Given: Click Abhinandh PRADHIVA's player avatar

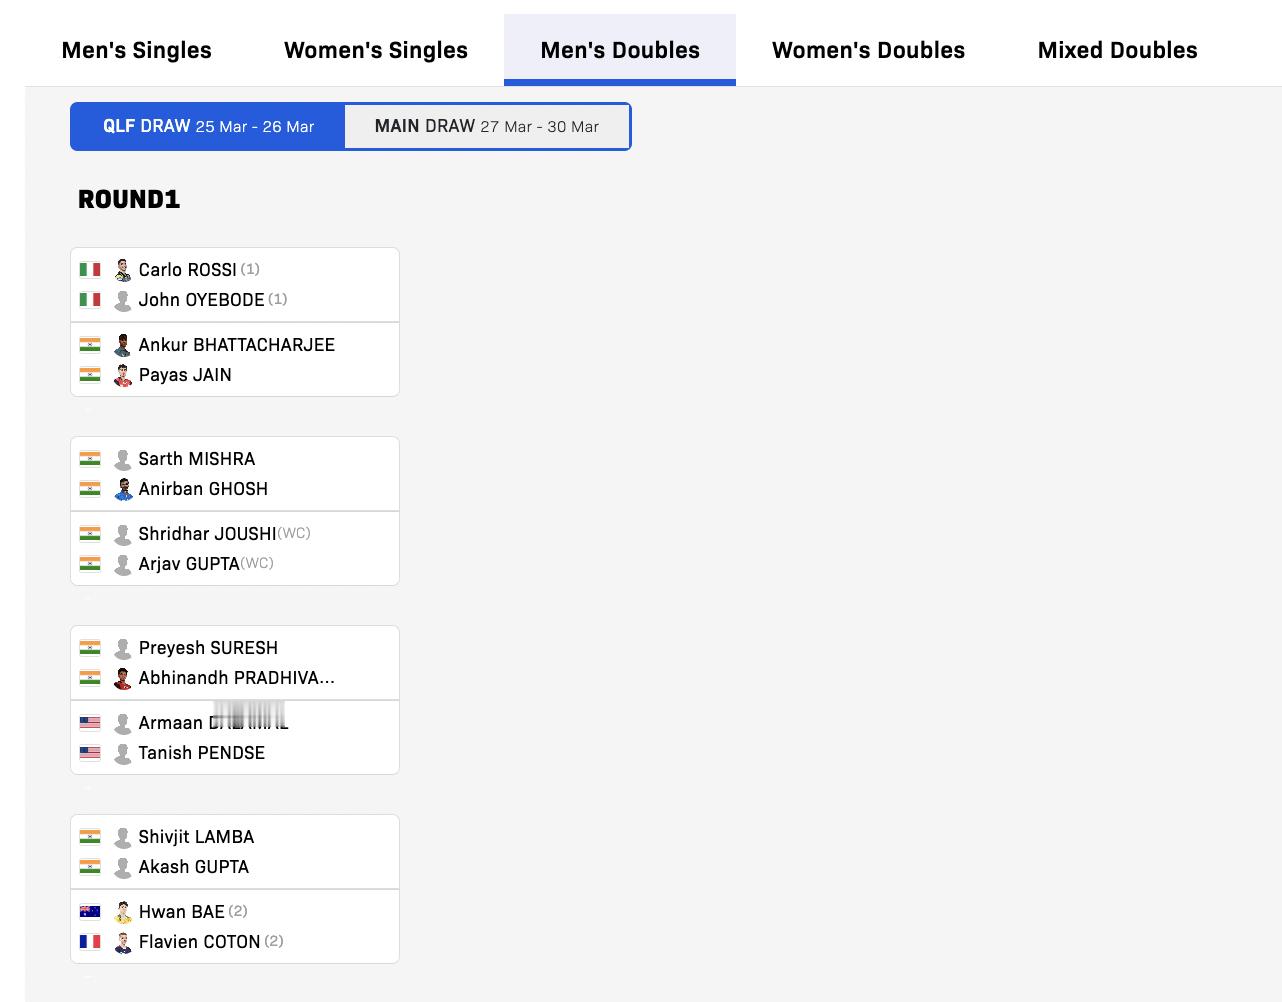Looking at the screenshot, I should pyautogui.click(x=123, y=678).
